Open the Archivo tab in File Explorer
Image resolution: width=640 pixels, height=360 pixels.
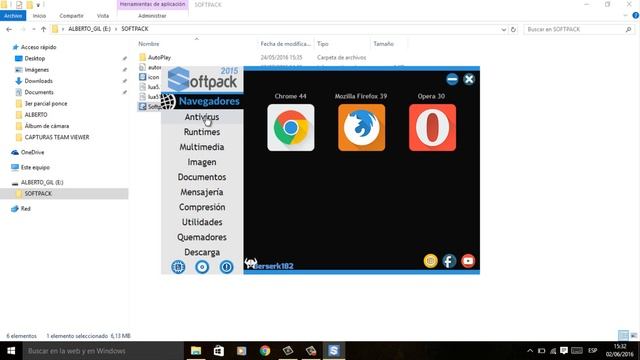pyautogui.click(x=13, y=16)
